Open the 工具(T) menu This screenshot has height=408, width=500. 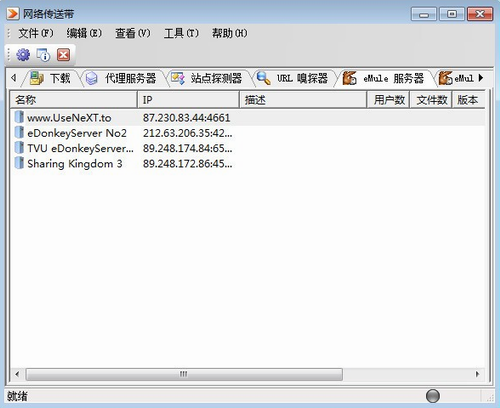(181, 33)
